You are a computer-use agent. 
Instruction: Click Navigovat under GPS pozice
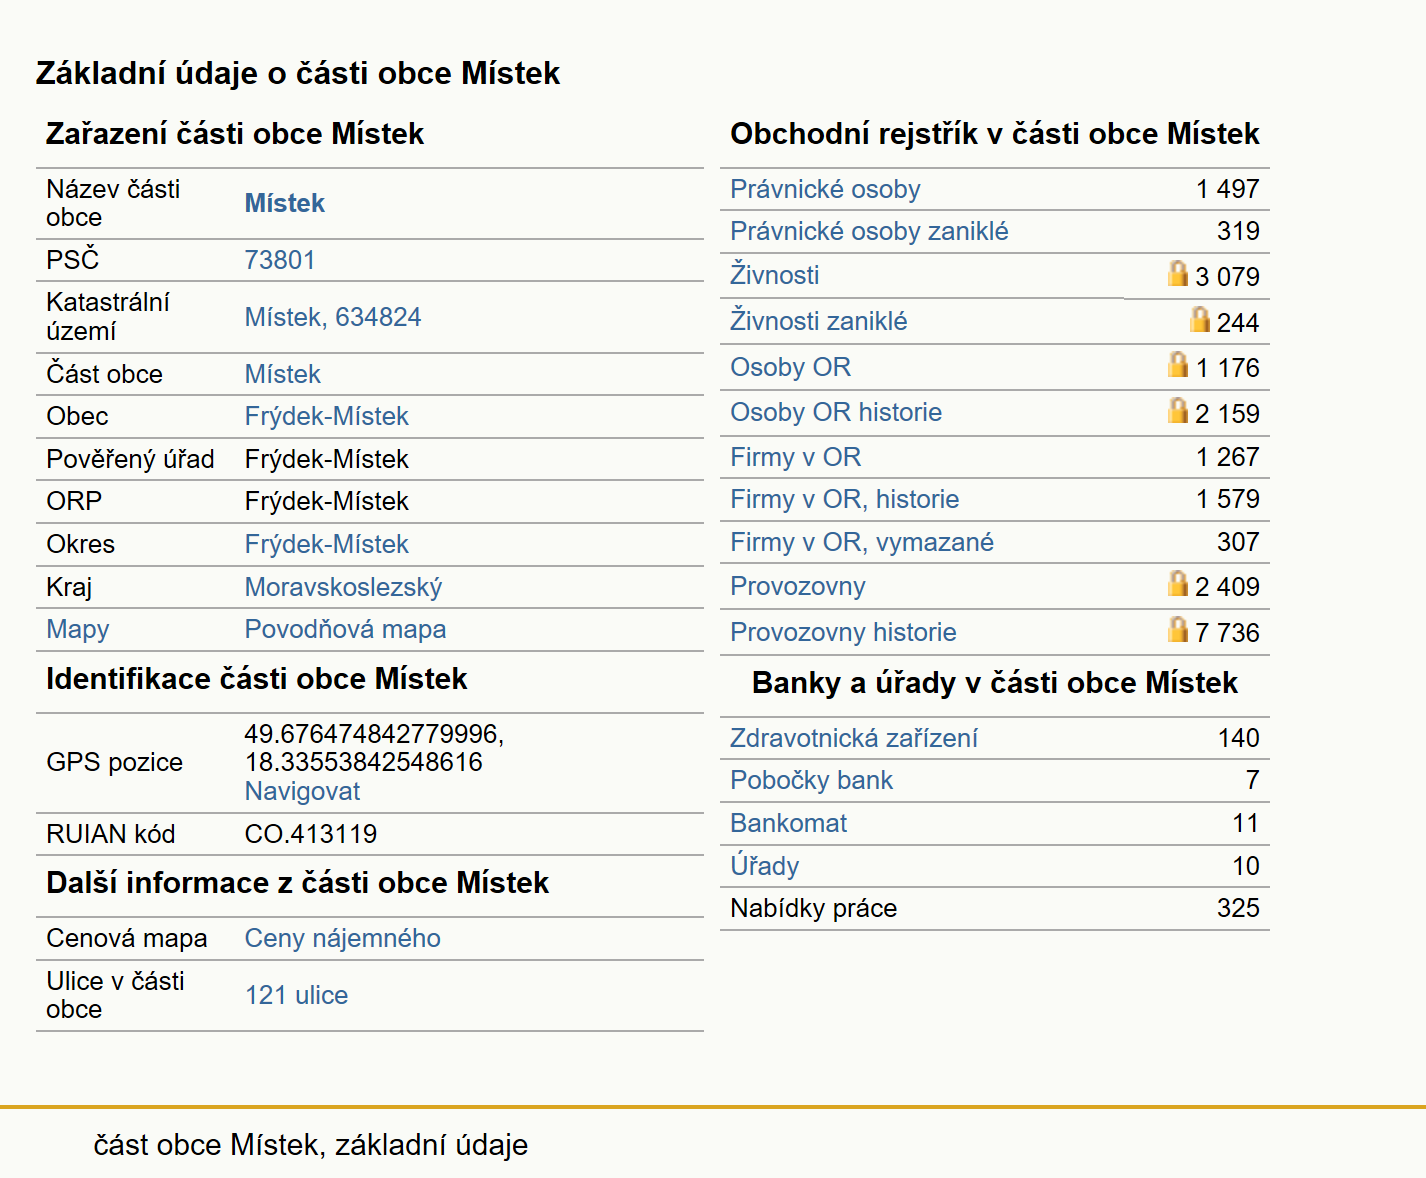(302, 791)
